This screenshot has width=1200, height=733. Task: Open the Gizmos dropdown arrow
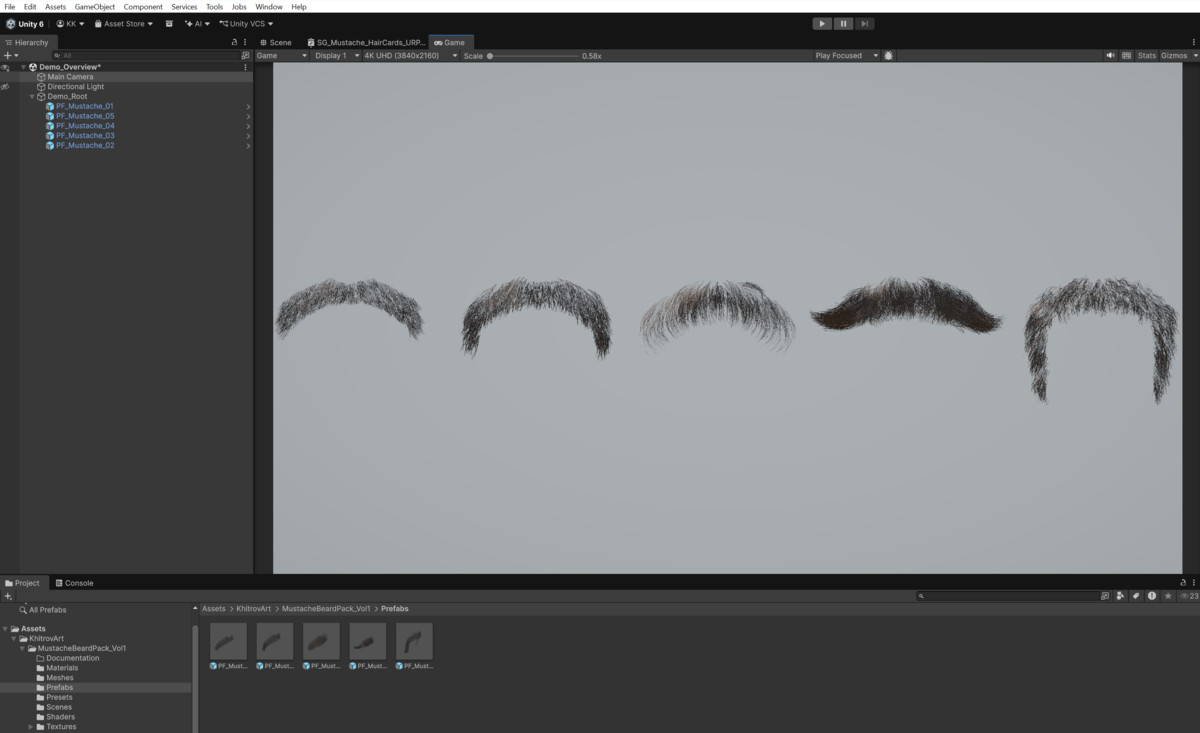pos(1194,56)
